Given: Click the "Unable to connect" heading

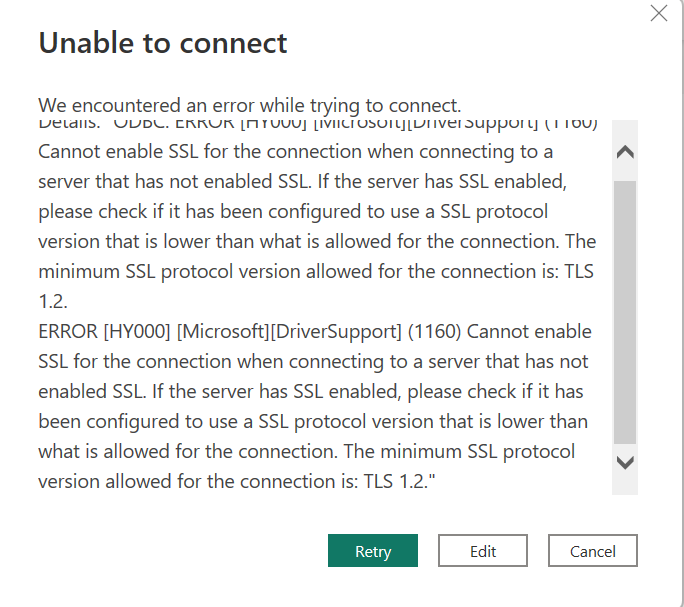Looking at the screenshot, I should coord(162,43).
